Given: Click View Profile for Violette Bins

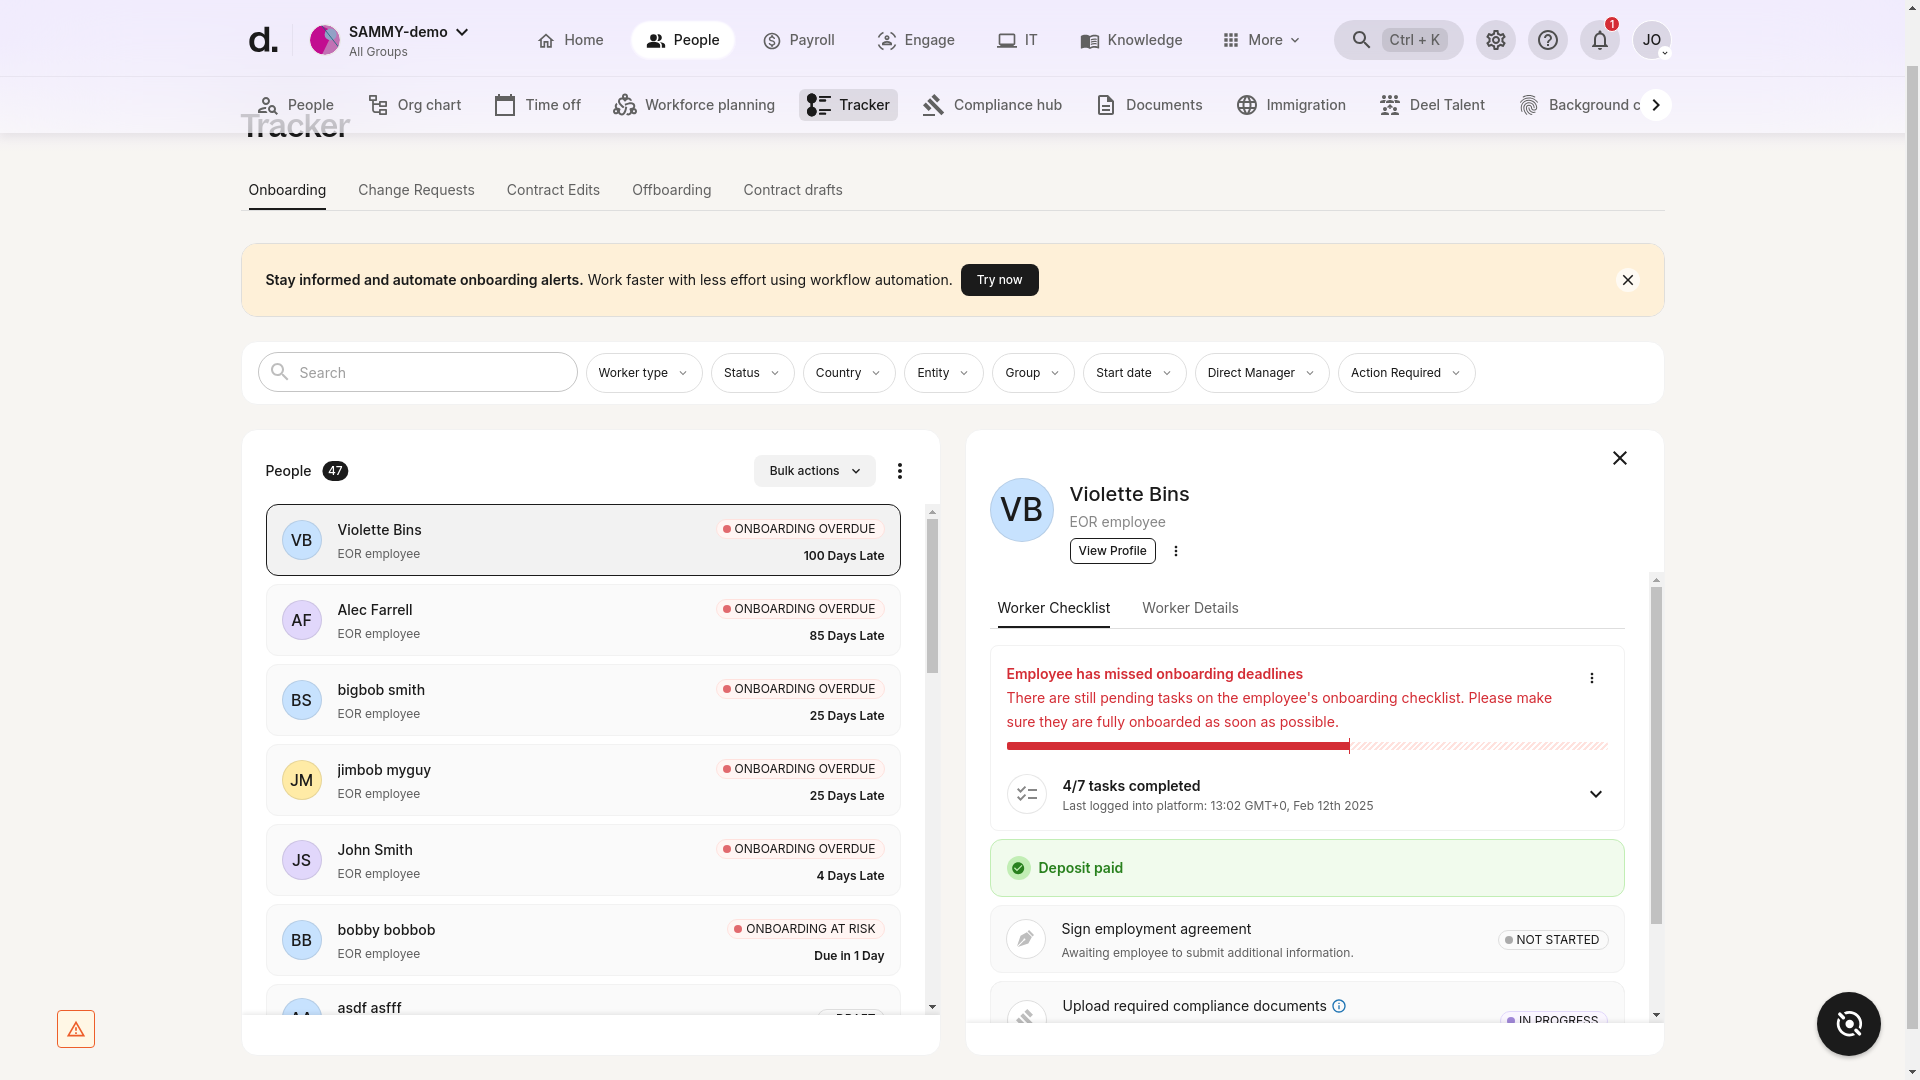Looking at the screenshot, I should 1112,551.
